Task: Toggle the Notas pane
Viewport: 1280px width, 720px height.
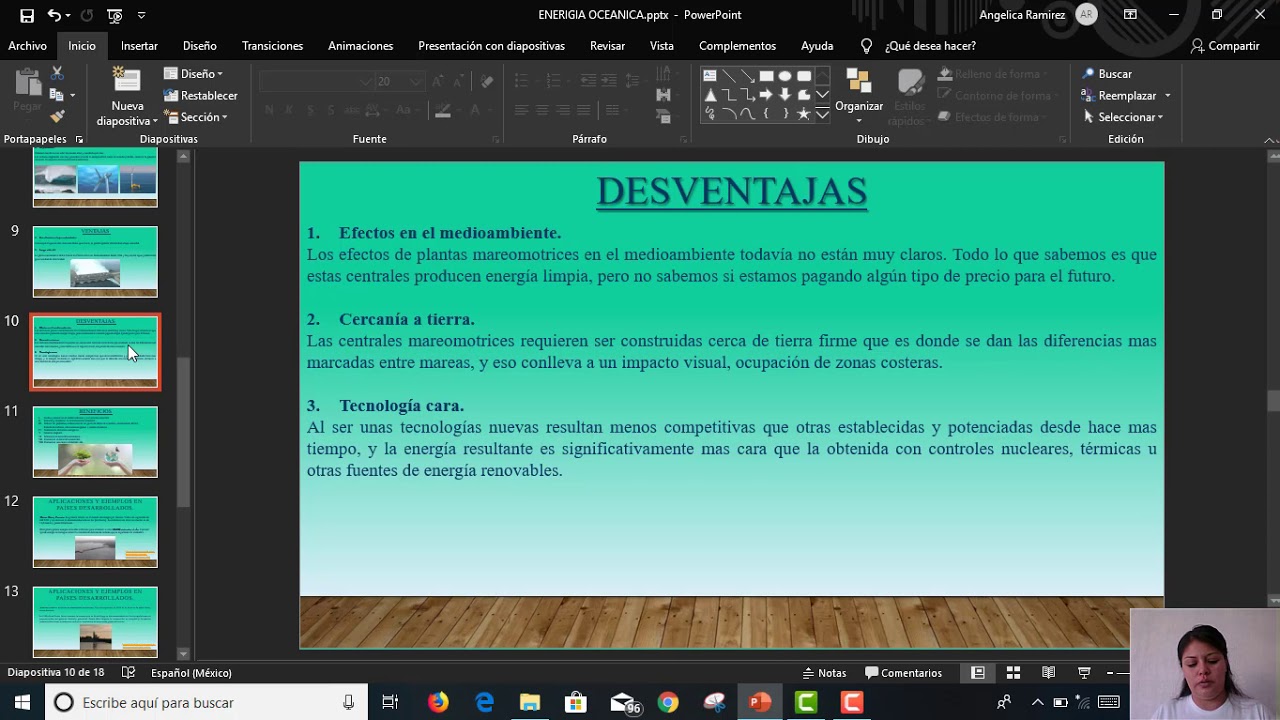Action: coord(824,673)
